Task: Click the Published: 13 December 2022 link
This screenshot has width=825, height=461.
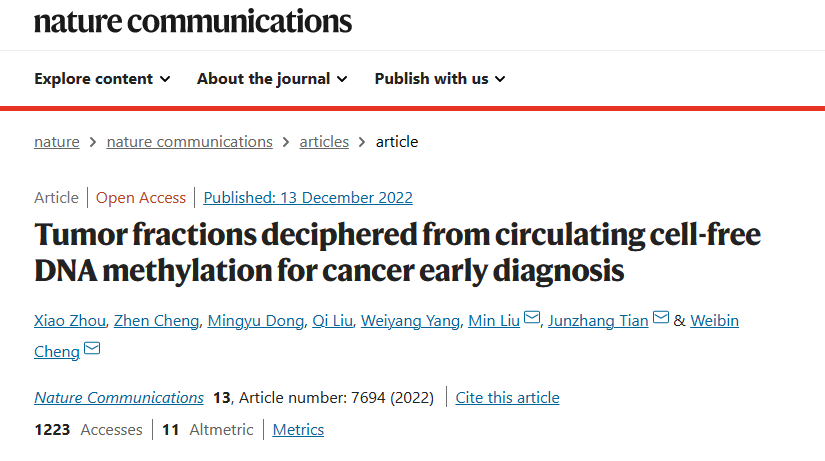Action: tap(308, 197)
